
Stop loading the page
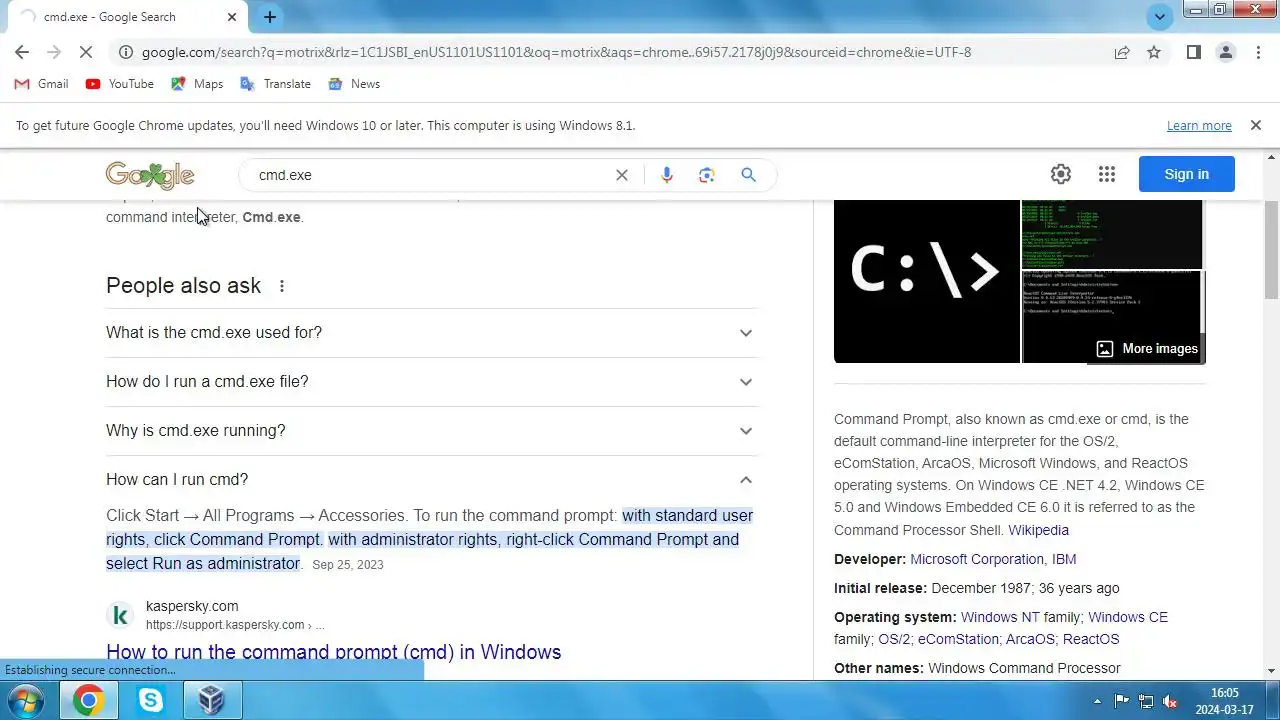pyautogui.click(x=86, y=52)
